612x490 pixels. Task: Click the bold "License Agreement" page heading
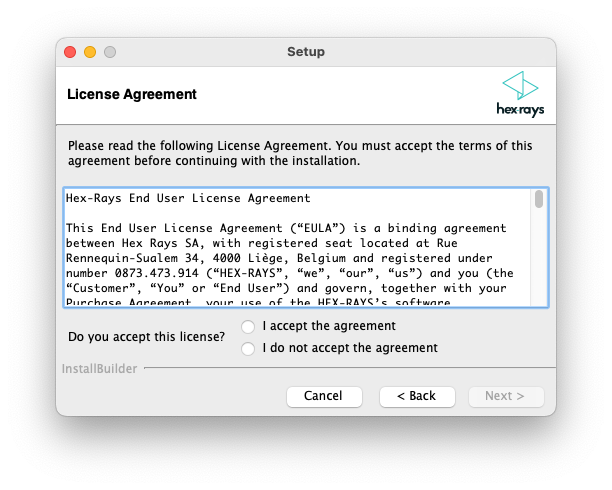132,95
